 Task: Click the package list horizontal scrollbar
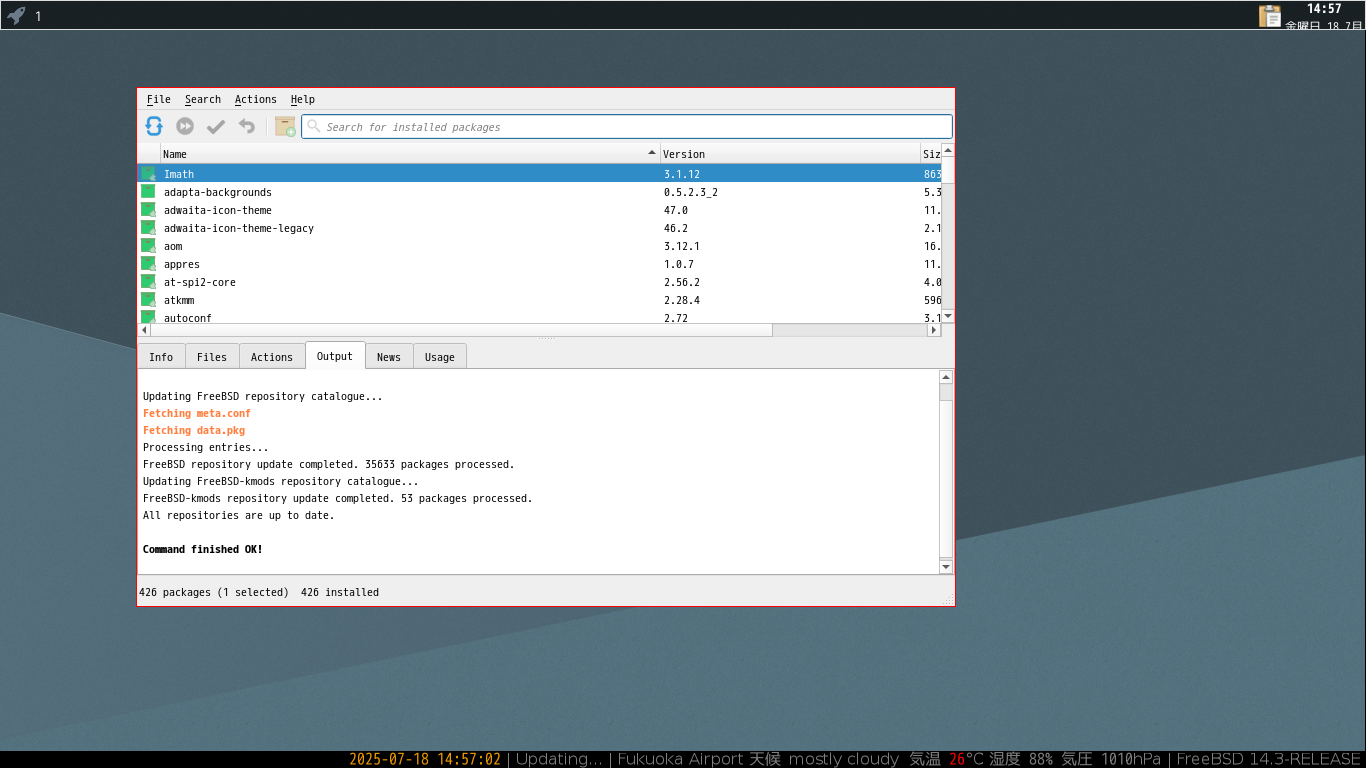pos(460,330)
